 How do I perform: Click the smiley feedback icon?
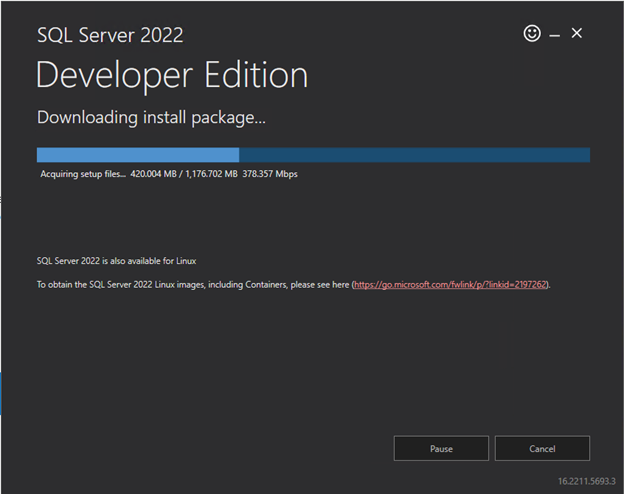(532, 33)
